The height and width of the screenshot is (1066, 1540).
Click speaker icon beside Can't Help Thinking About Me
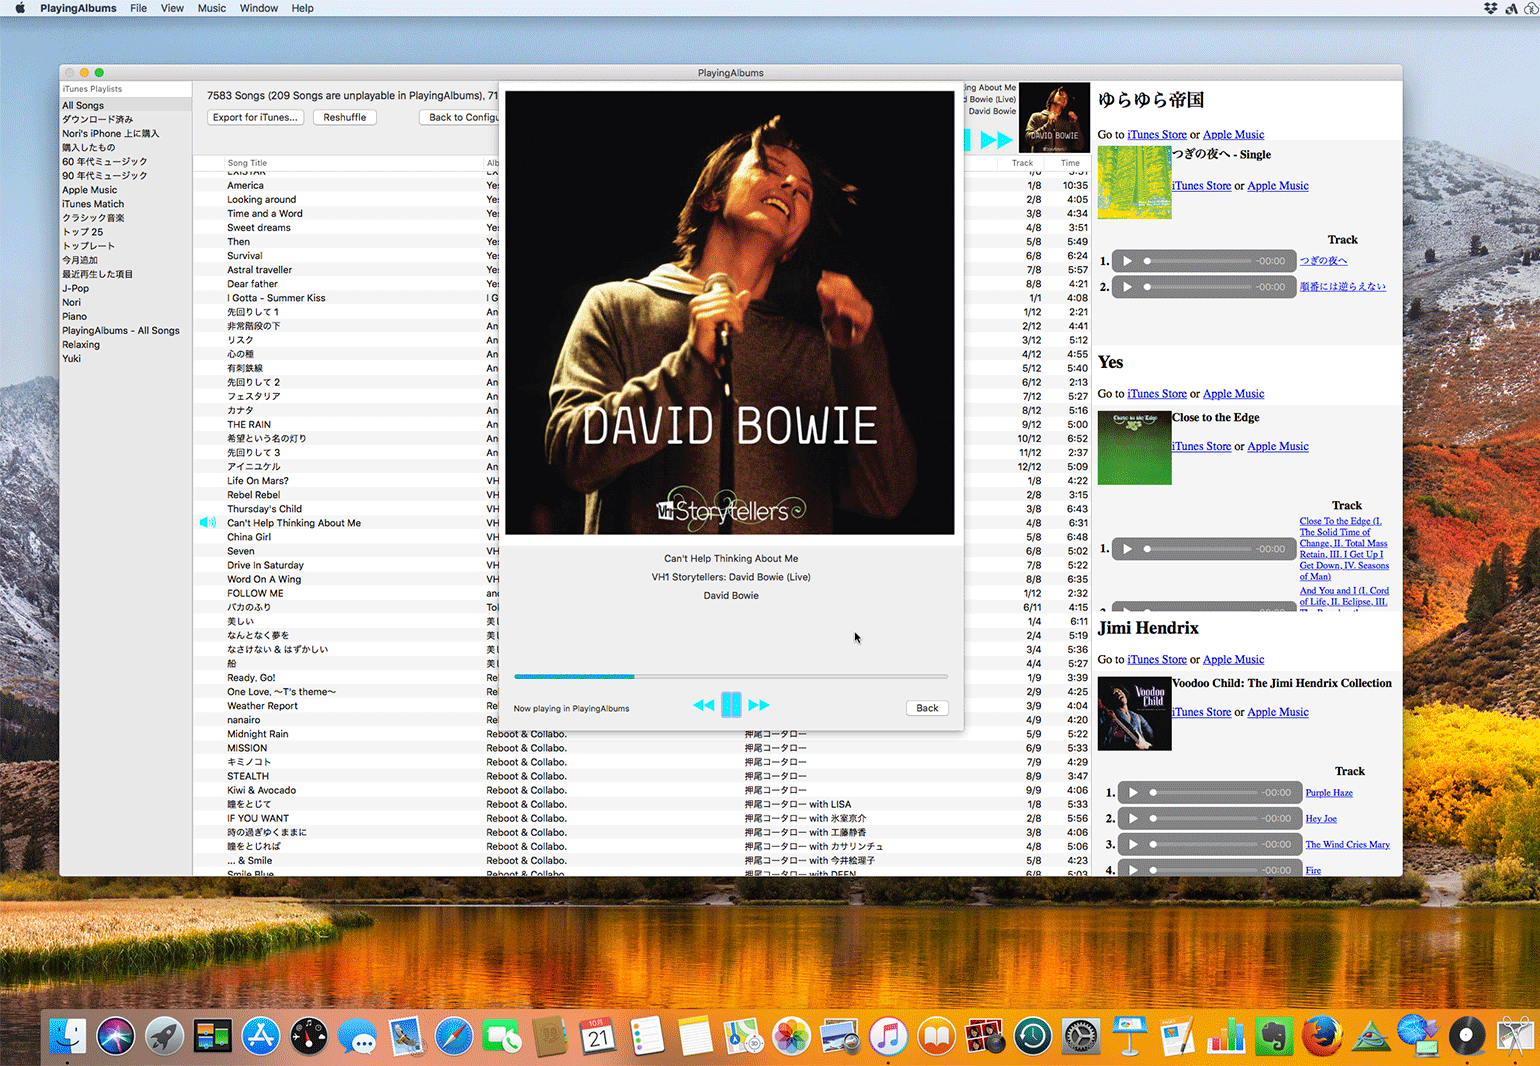(x=208, y=523)
